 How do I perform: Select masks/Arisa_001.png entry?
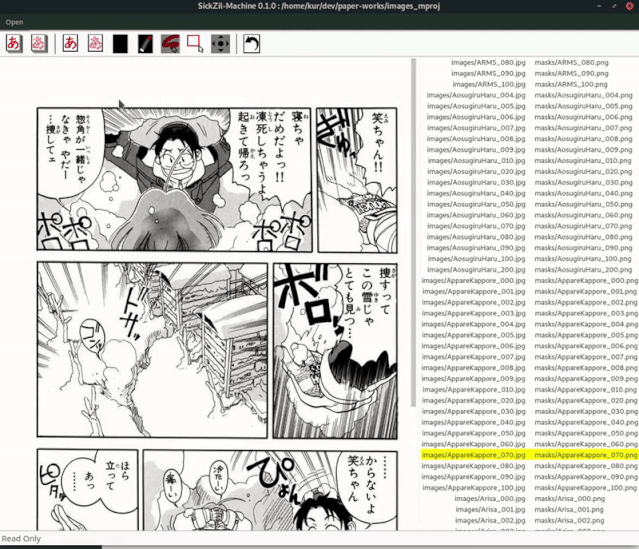pyautogui.click(x=569, y=509)
